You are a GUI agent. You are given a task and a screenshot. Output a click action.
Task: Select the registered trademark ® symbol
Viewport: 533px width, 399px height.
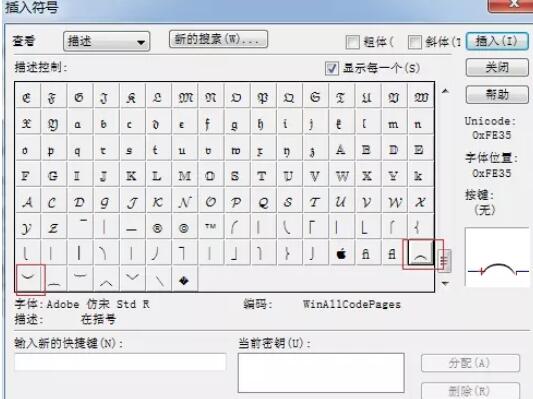click(x=157, y=228)
